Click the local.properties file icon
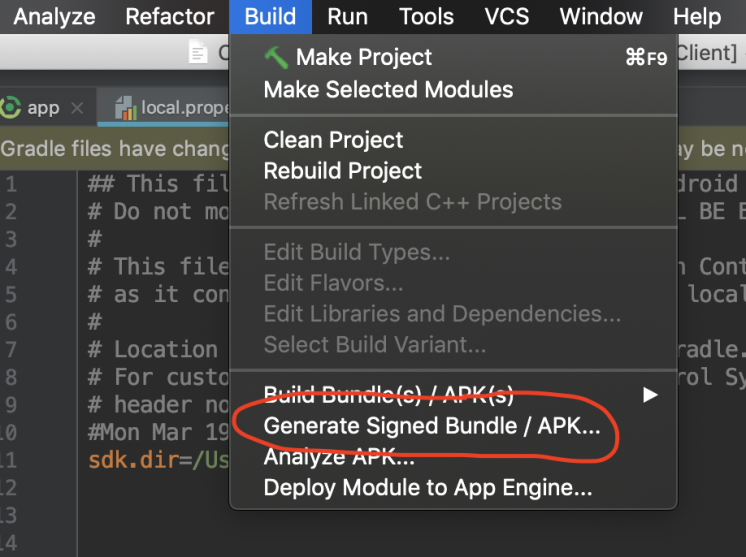746x557 pixels. pos(125,108)
